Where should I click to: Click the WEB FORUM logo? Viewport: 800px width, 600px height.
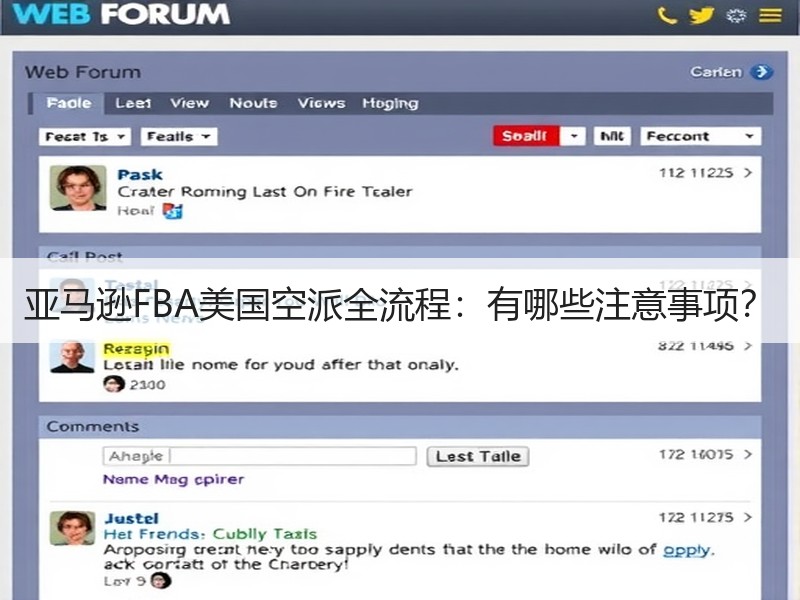click(121, 13)
